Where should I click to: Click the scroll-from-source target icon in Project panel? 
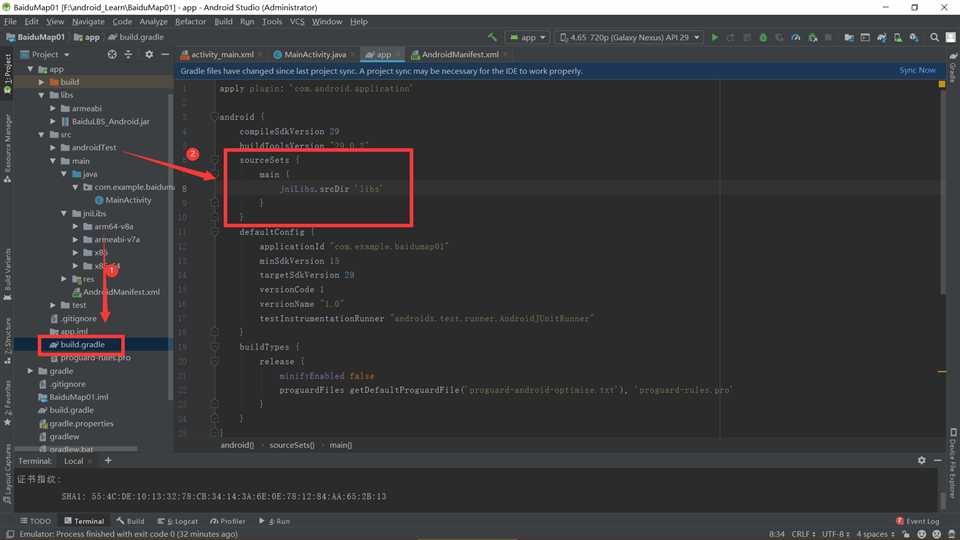[111, 54]
